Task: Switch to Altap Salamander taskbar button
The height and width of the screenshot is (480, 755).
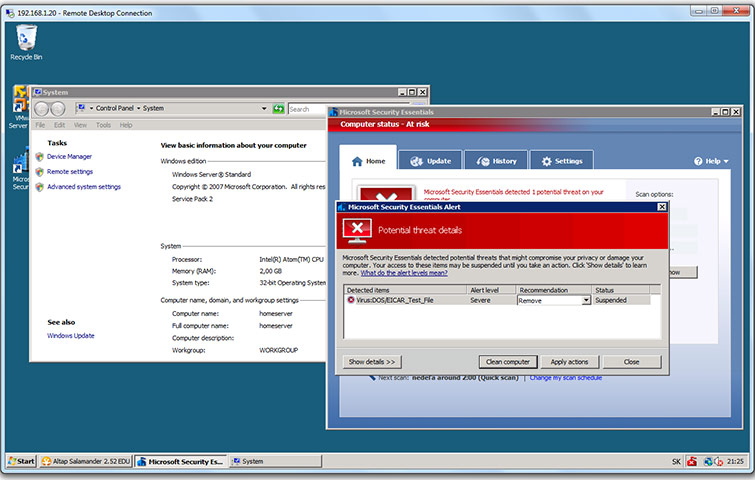Action: coord(86,461)
